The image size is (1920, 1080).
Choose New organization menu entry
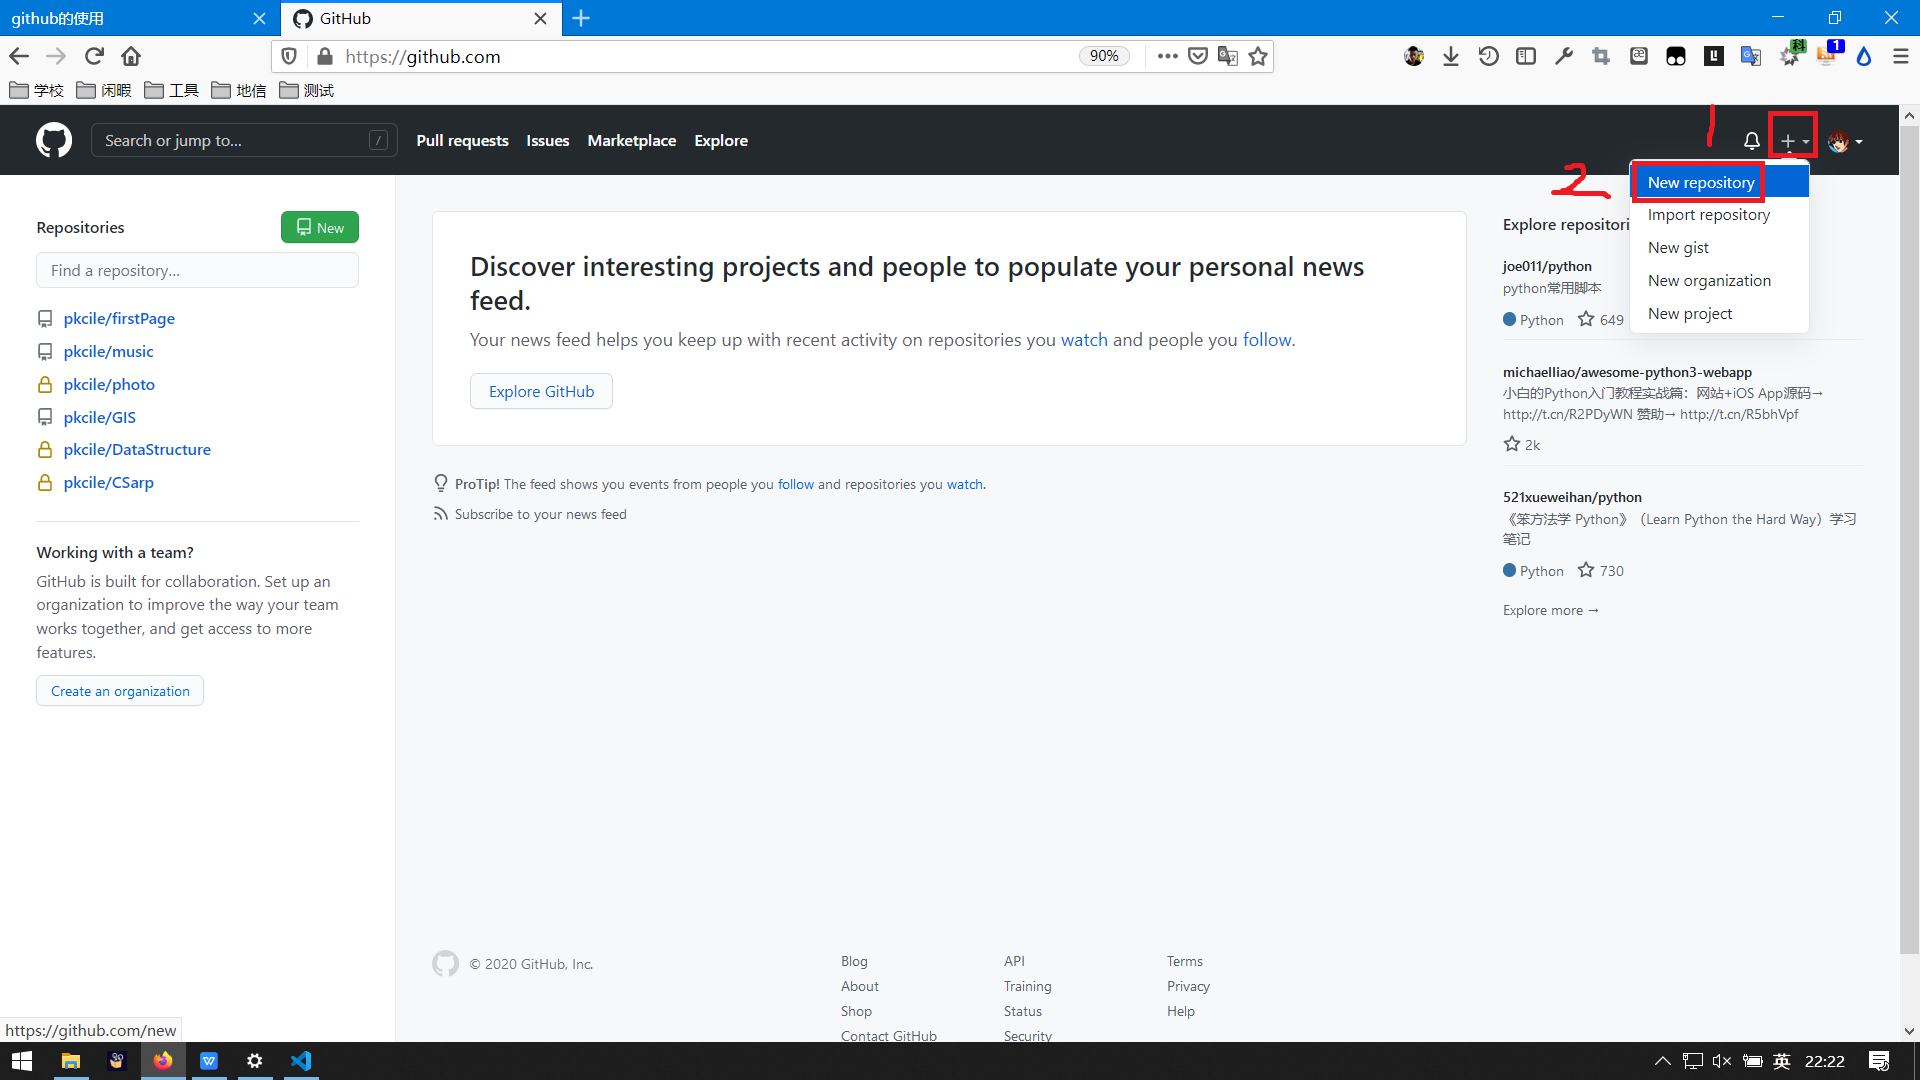1720,281
